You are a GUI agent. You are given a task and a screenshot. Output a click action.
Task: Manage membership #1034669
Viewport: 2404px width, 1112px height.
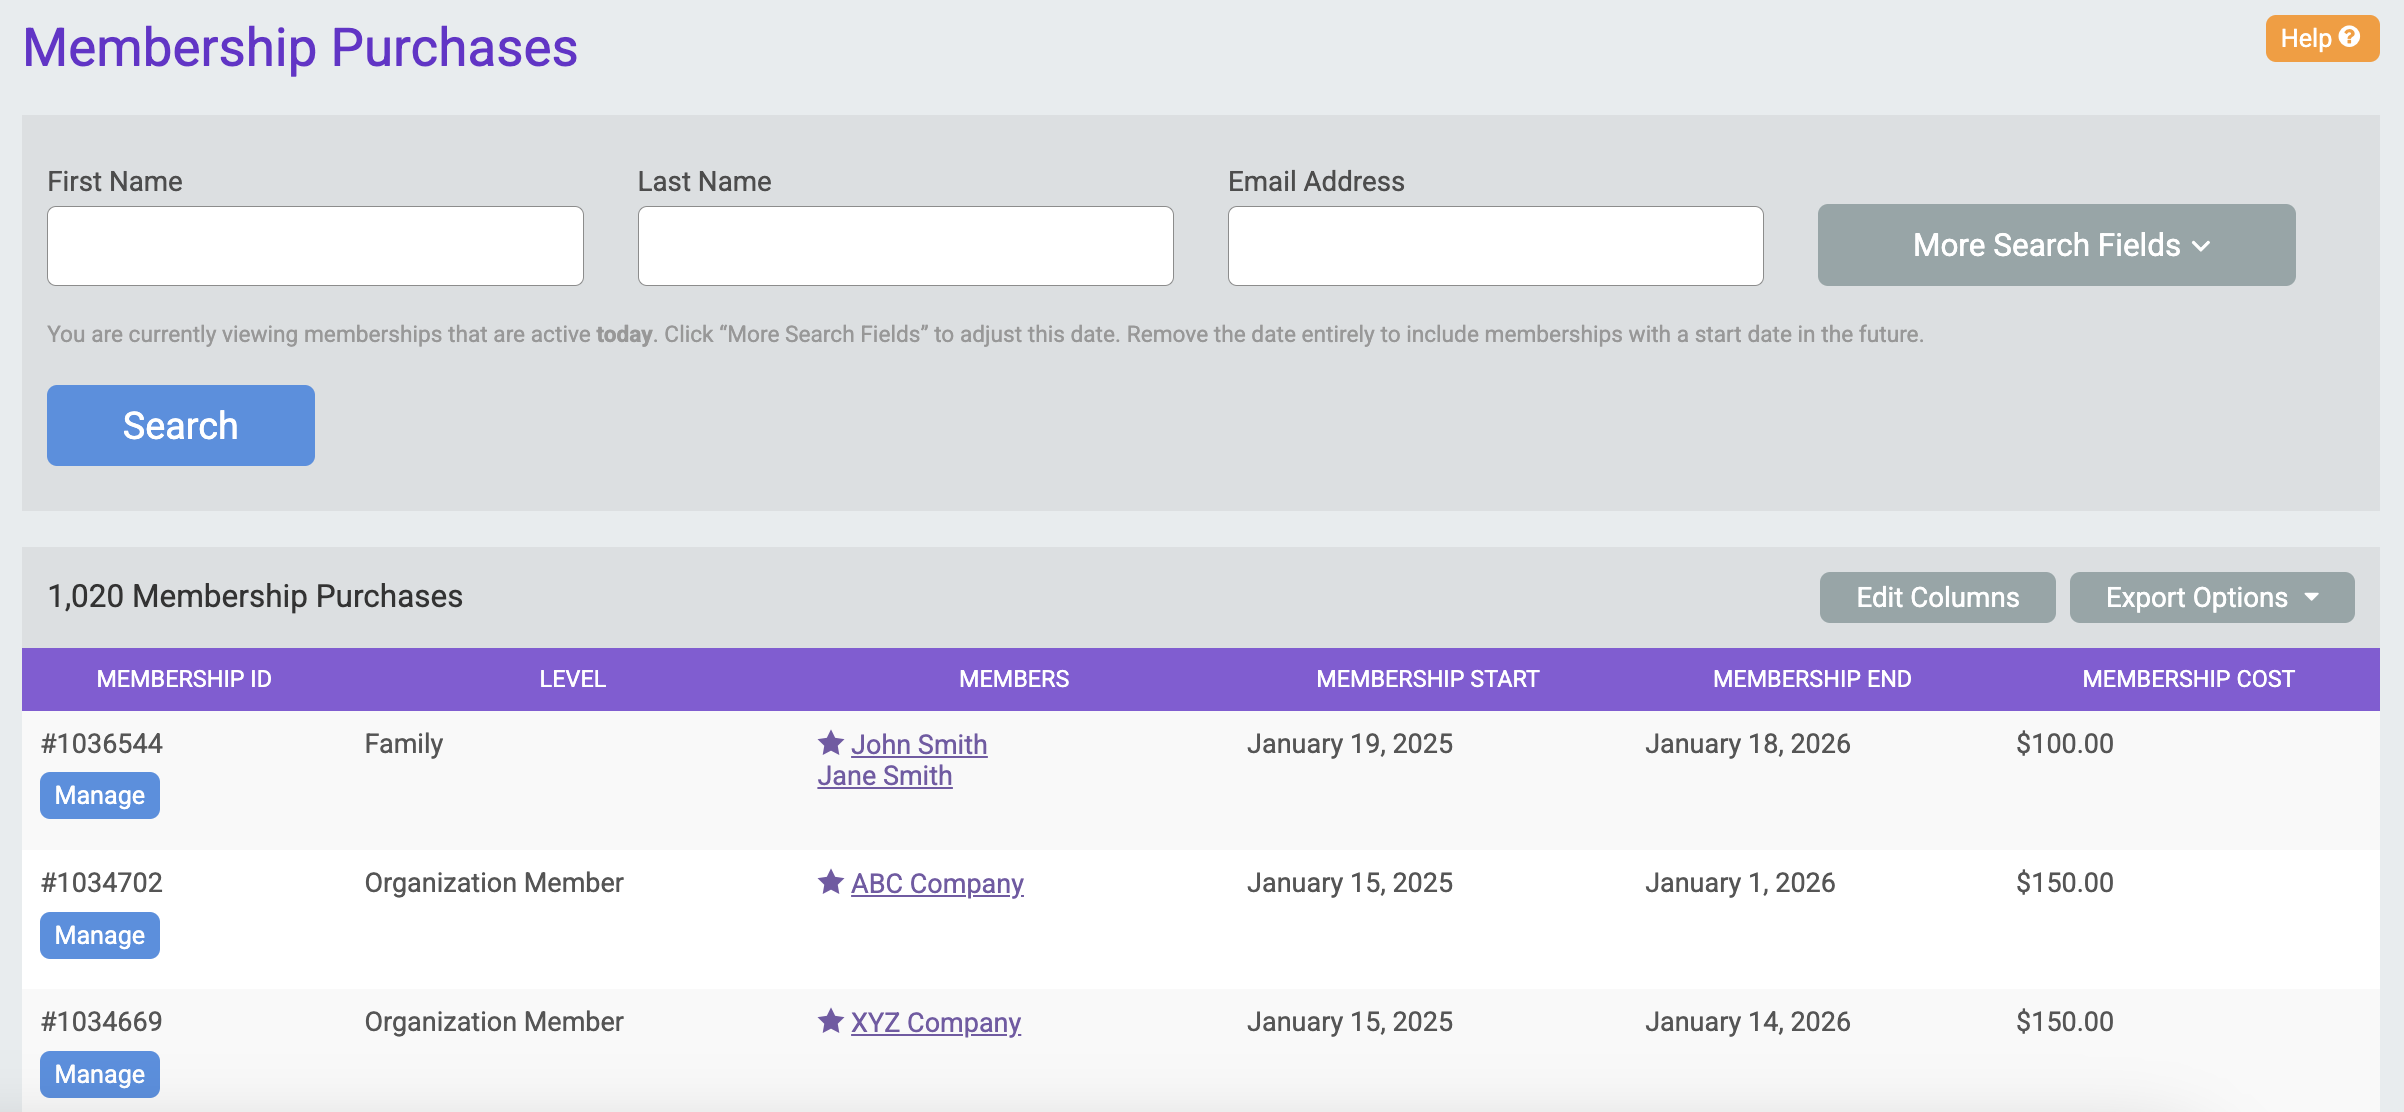(100, 1074)
